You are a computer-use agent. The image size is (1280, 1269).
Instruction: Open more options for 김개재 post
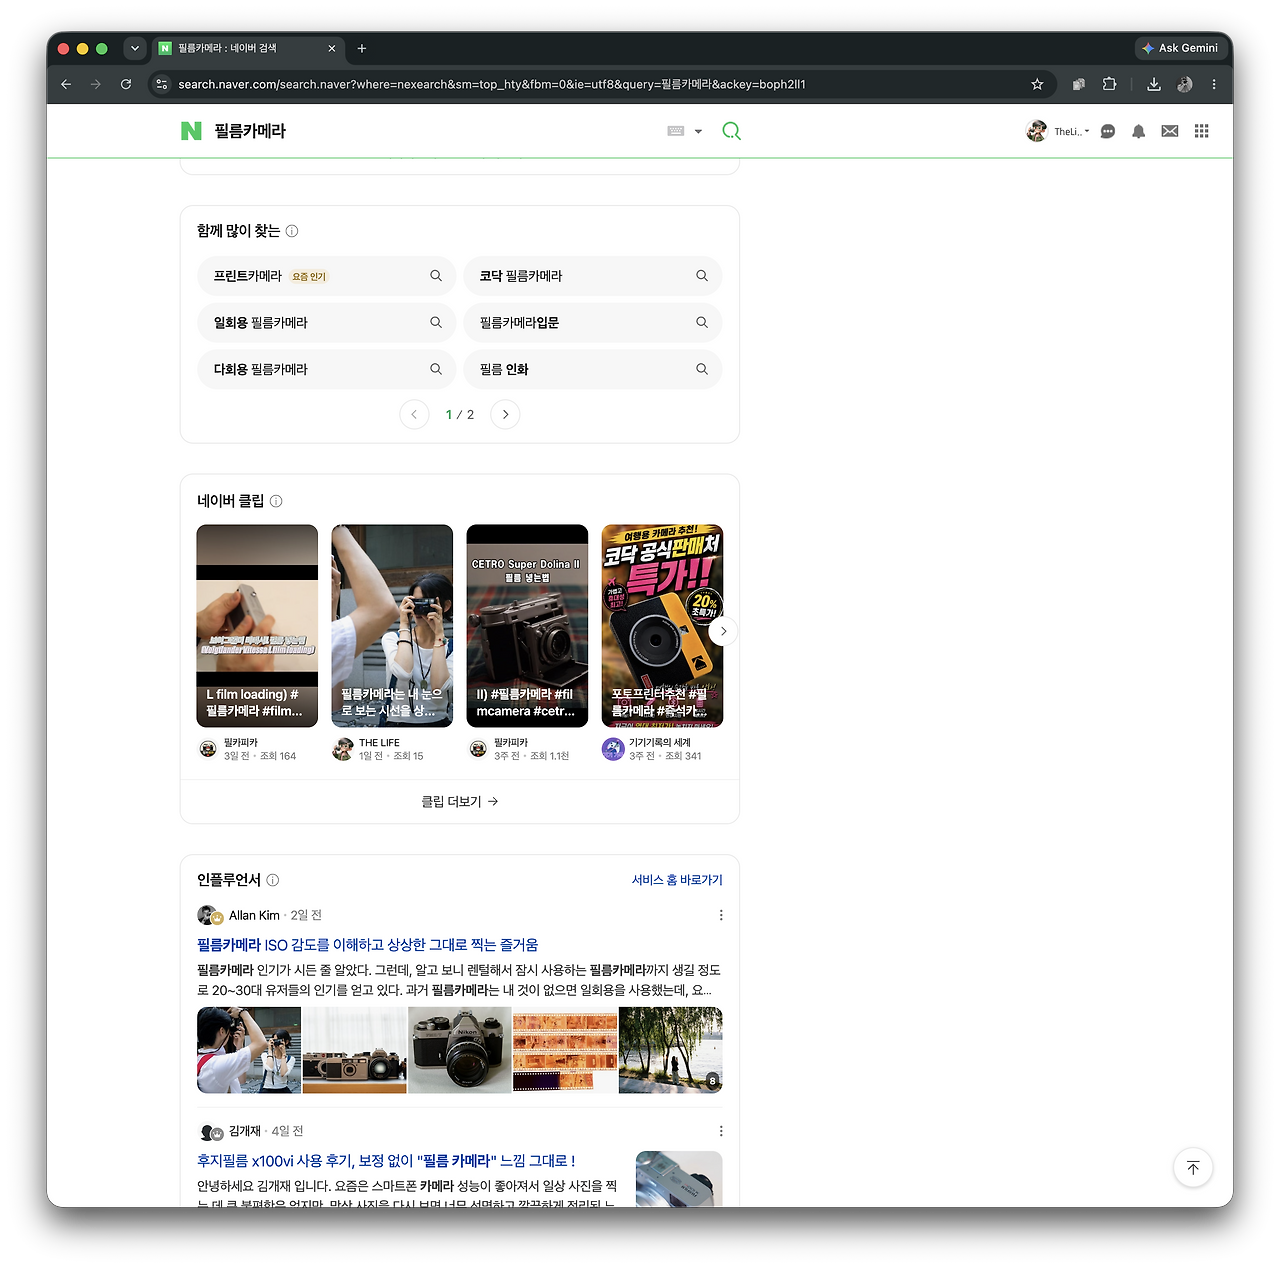(x=721, y=1131)
